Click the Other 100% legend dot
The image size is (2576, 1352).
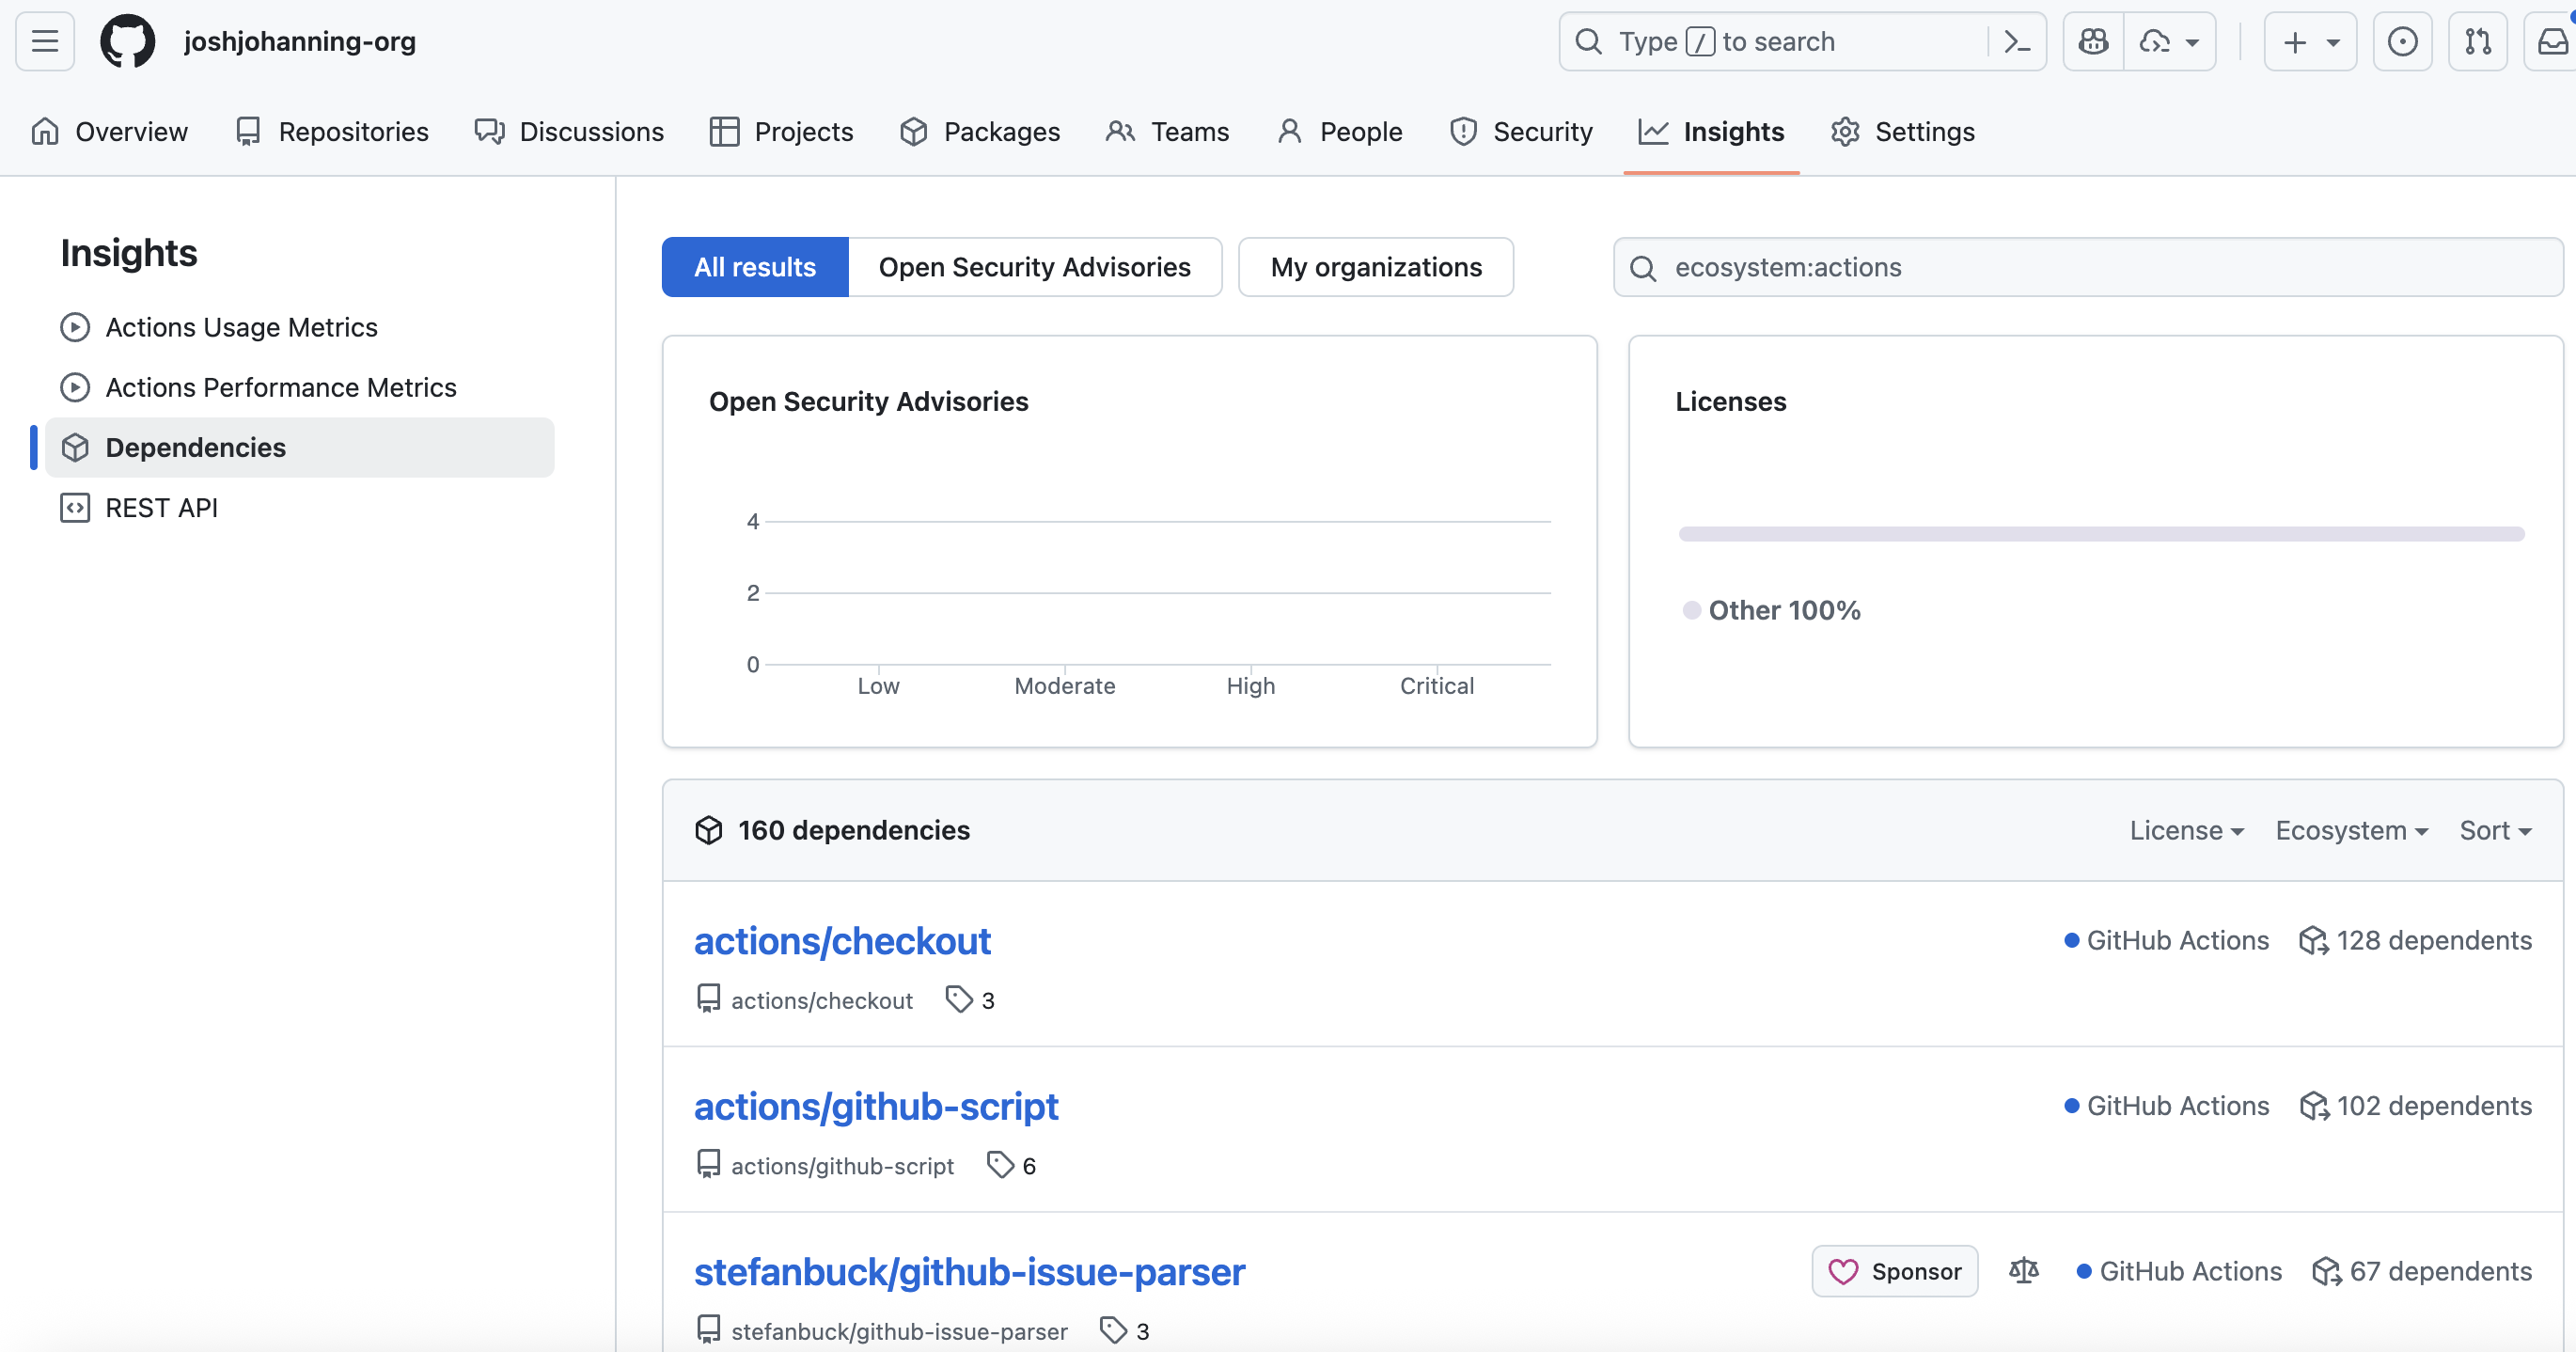pyautogui.click(x=1692, y=610)
